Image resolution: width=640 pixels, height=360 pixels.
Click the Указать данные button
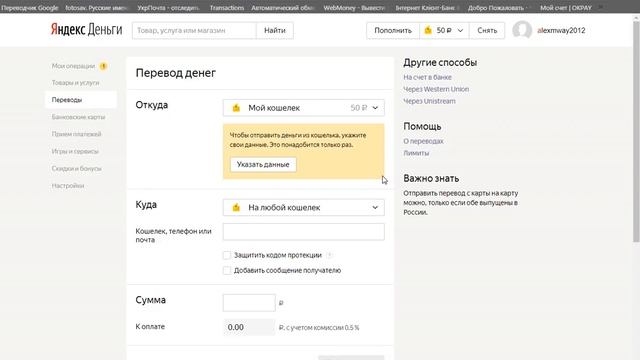click(263, 164)
